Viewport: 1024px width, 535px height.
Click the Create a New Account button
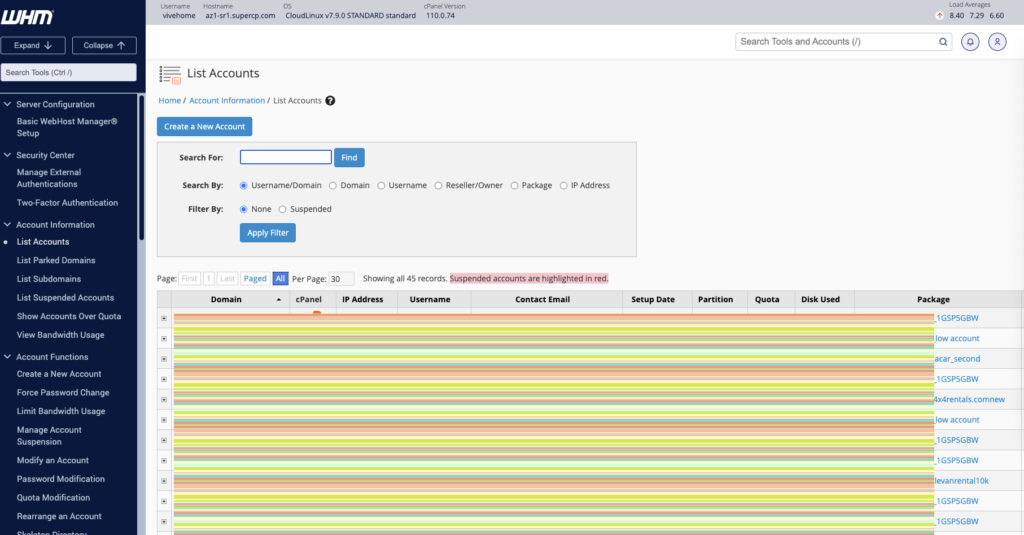click(204, 127)
